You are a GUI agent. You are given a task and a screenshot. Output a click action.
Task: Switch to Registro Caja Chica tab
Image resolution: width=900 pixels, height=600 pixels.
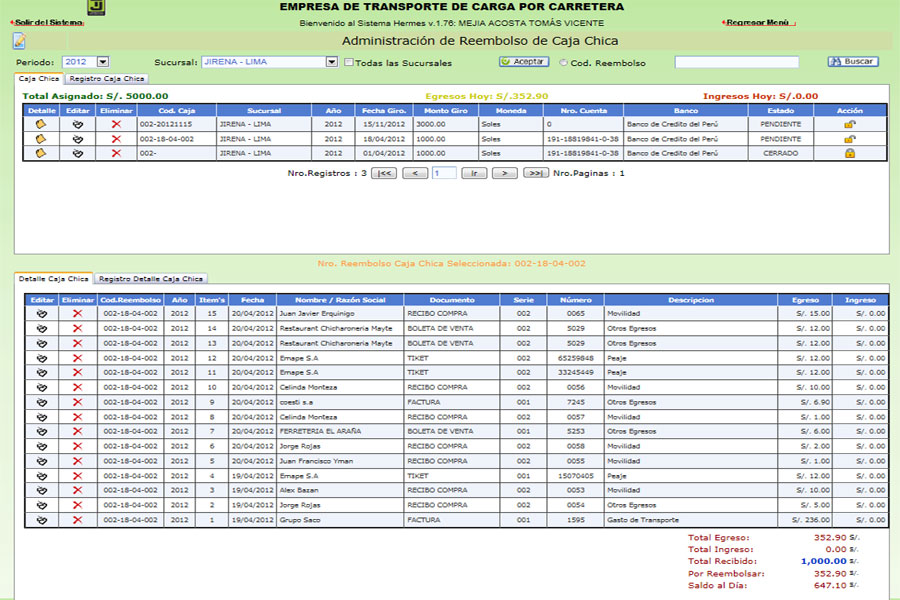coord(107,78)
